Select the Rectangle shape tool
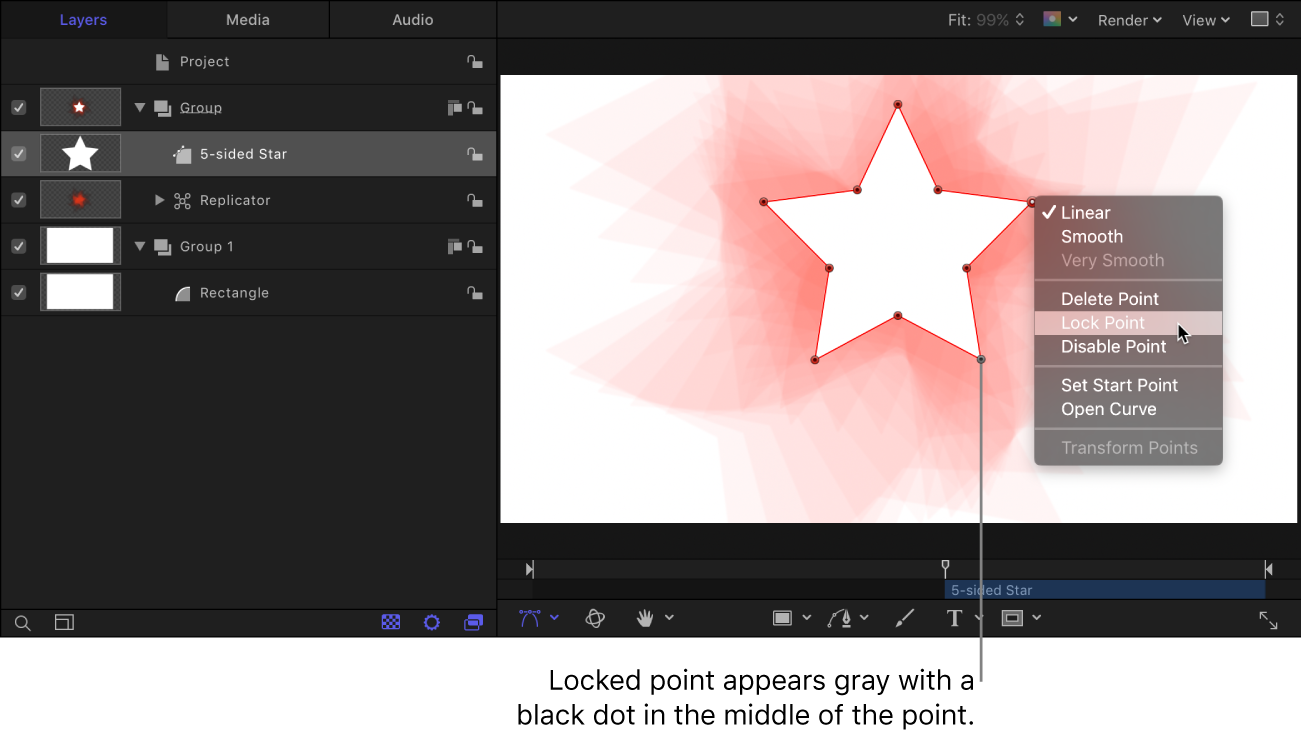 [783, 619]
